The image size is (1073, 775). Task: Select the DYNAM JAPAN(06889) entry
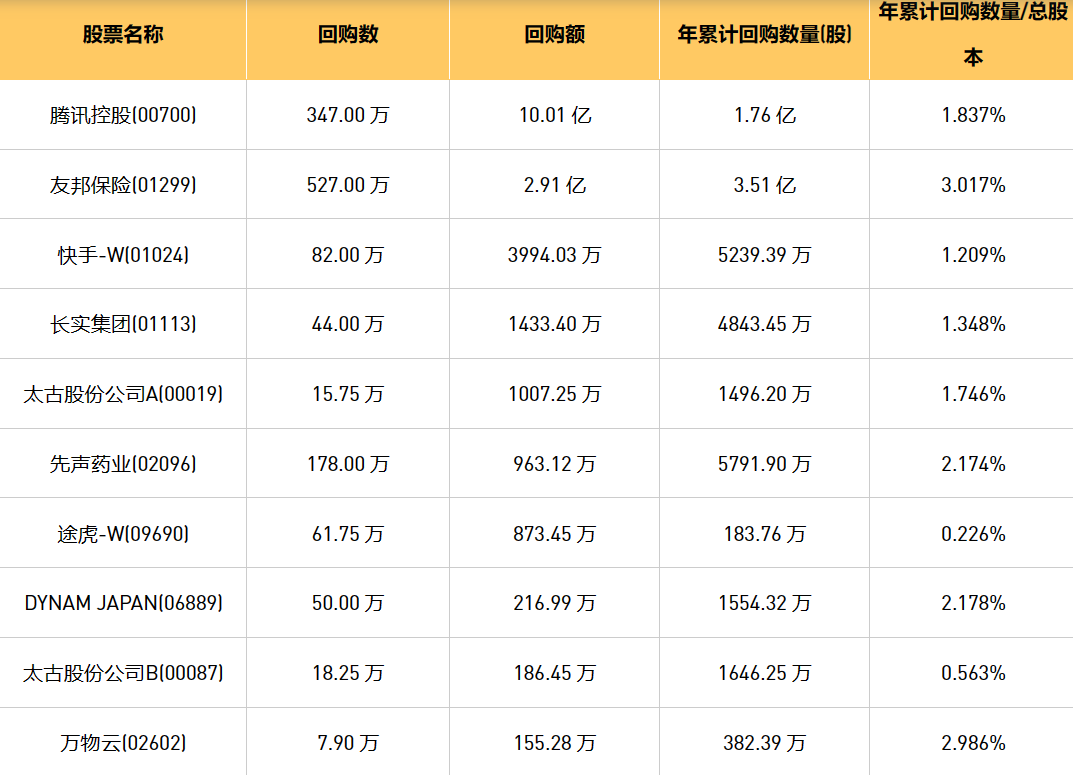click(123, 603)
